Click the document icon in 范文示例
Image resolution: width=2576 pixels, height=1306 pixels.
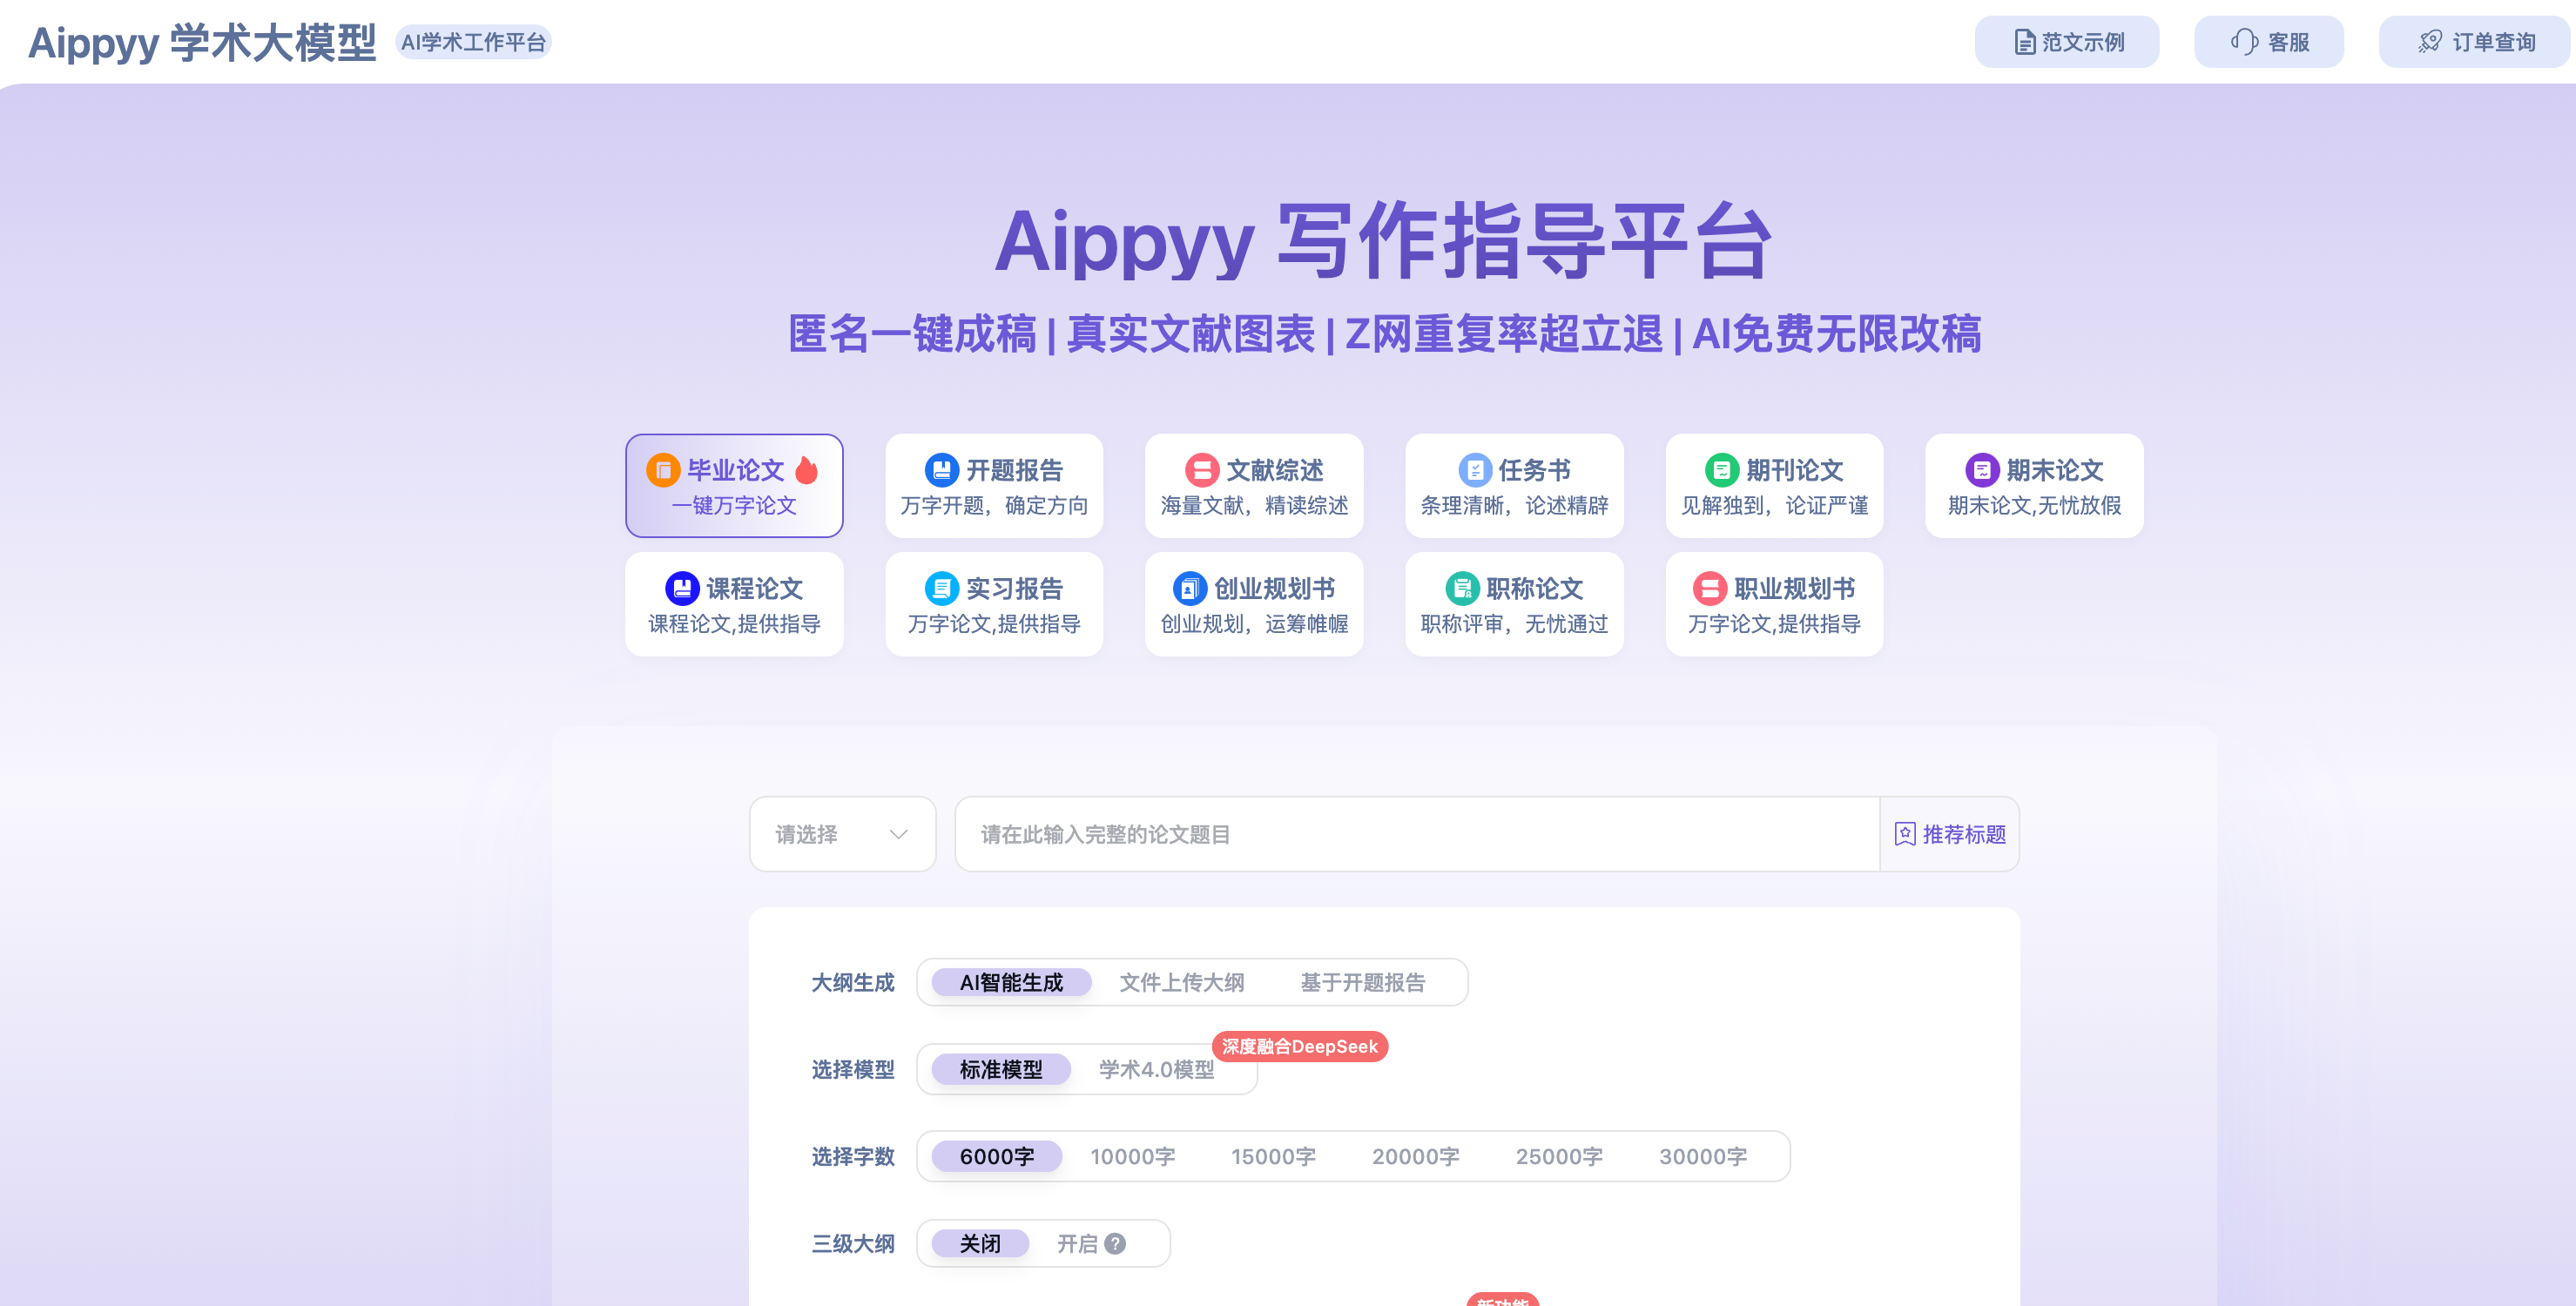point(2024,42)
